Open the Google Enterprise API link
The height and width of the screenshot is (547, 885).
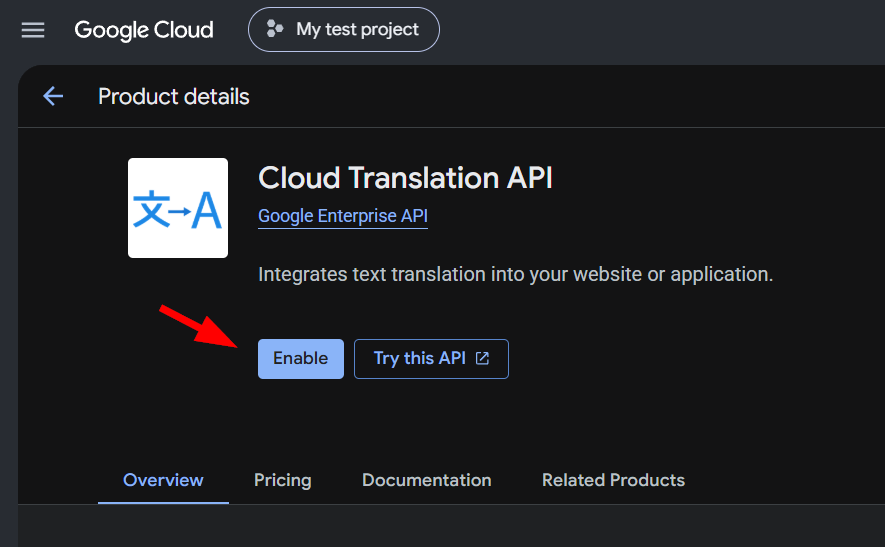click(343, 216)
